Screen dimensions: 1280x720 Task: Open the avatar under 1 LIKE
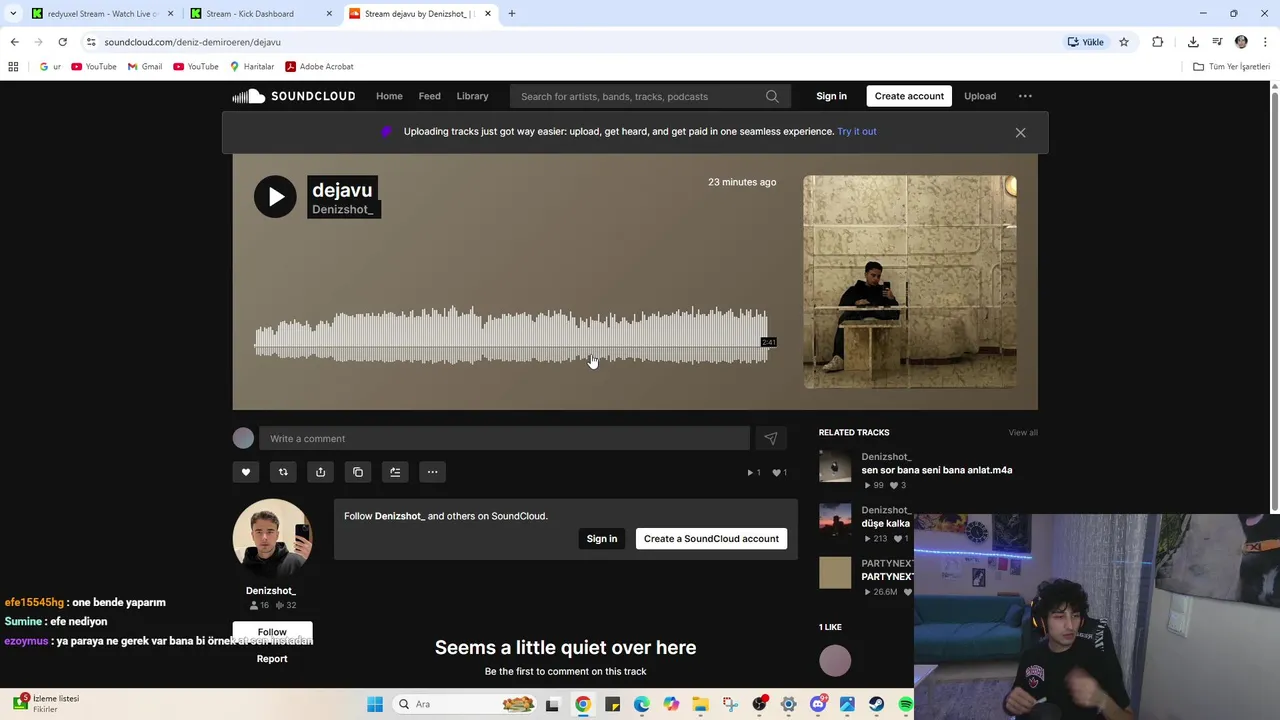pos(835,660)
